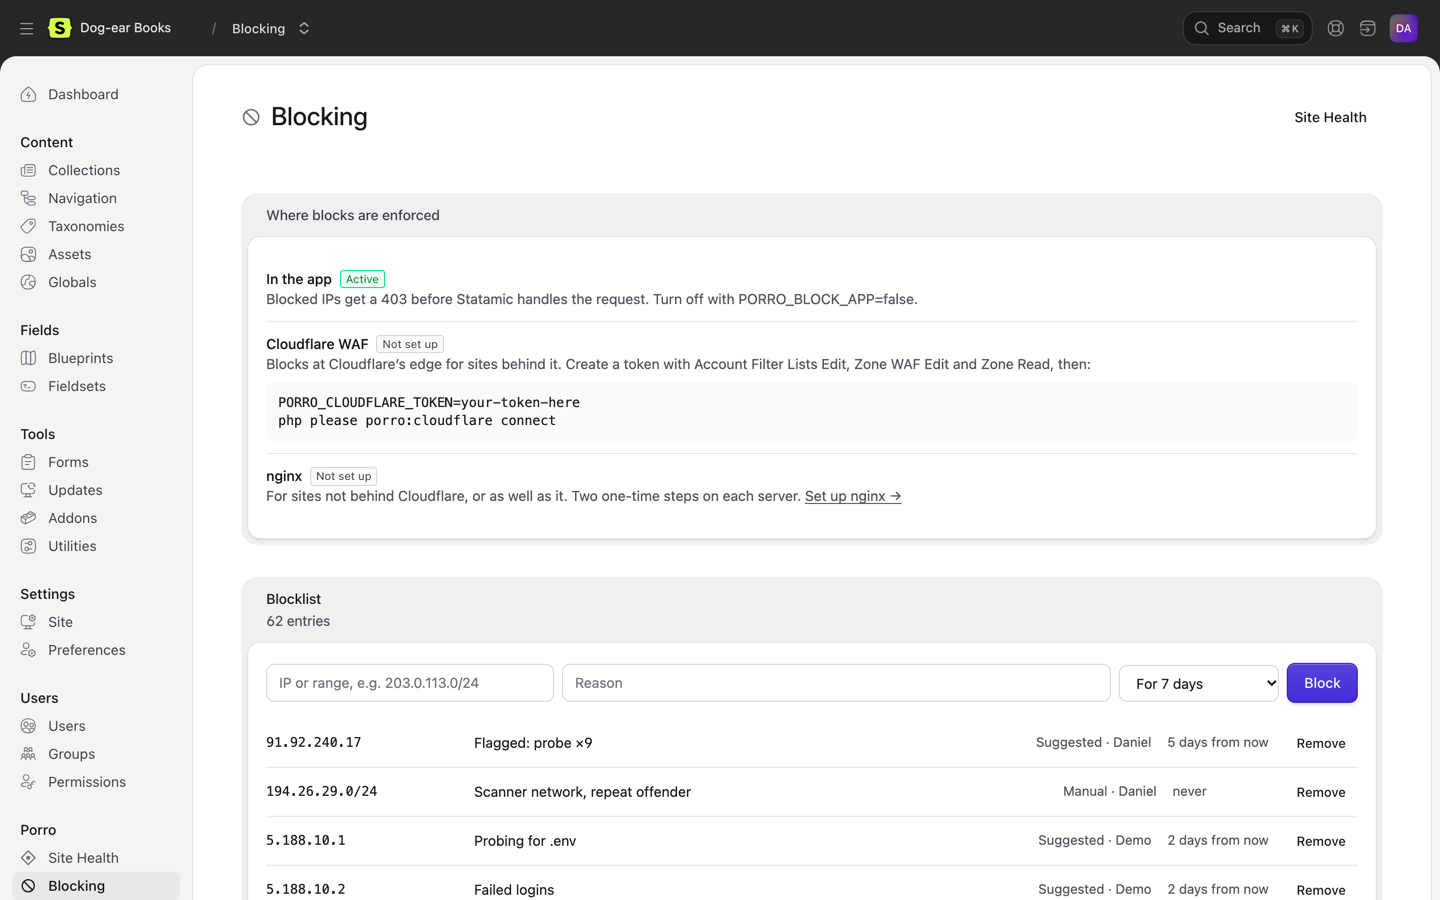Screen dimensions: 1440x900
Task: Open the For 7 days duration dropdown
Action: 1198,684
